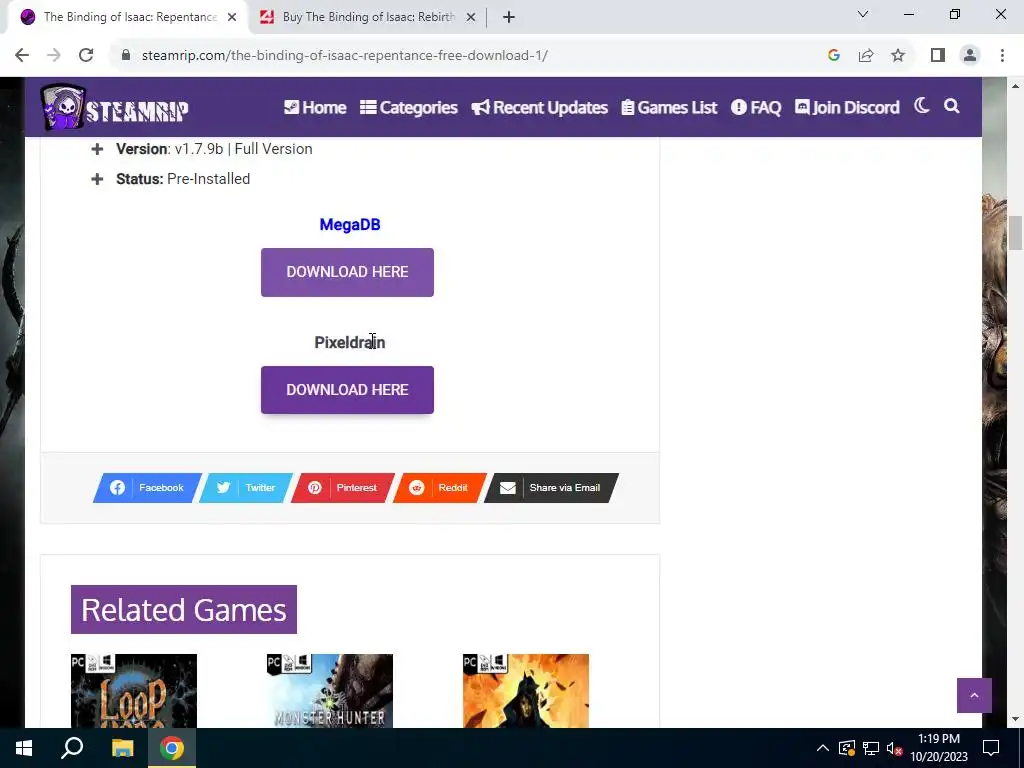1024x768 pixels.
Task: Open Chrome three-dot menu
Action: coord(1002,56)
